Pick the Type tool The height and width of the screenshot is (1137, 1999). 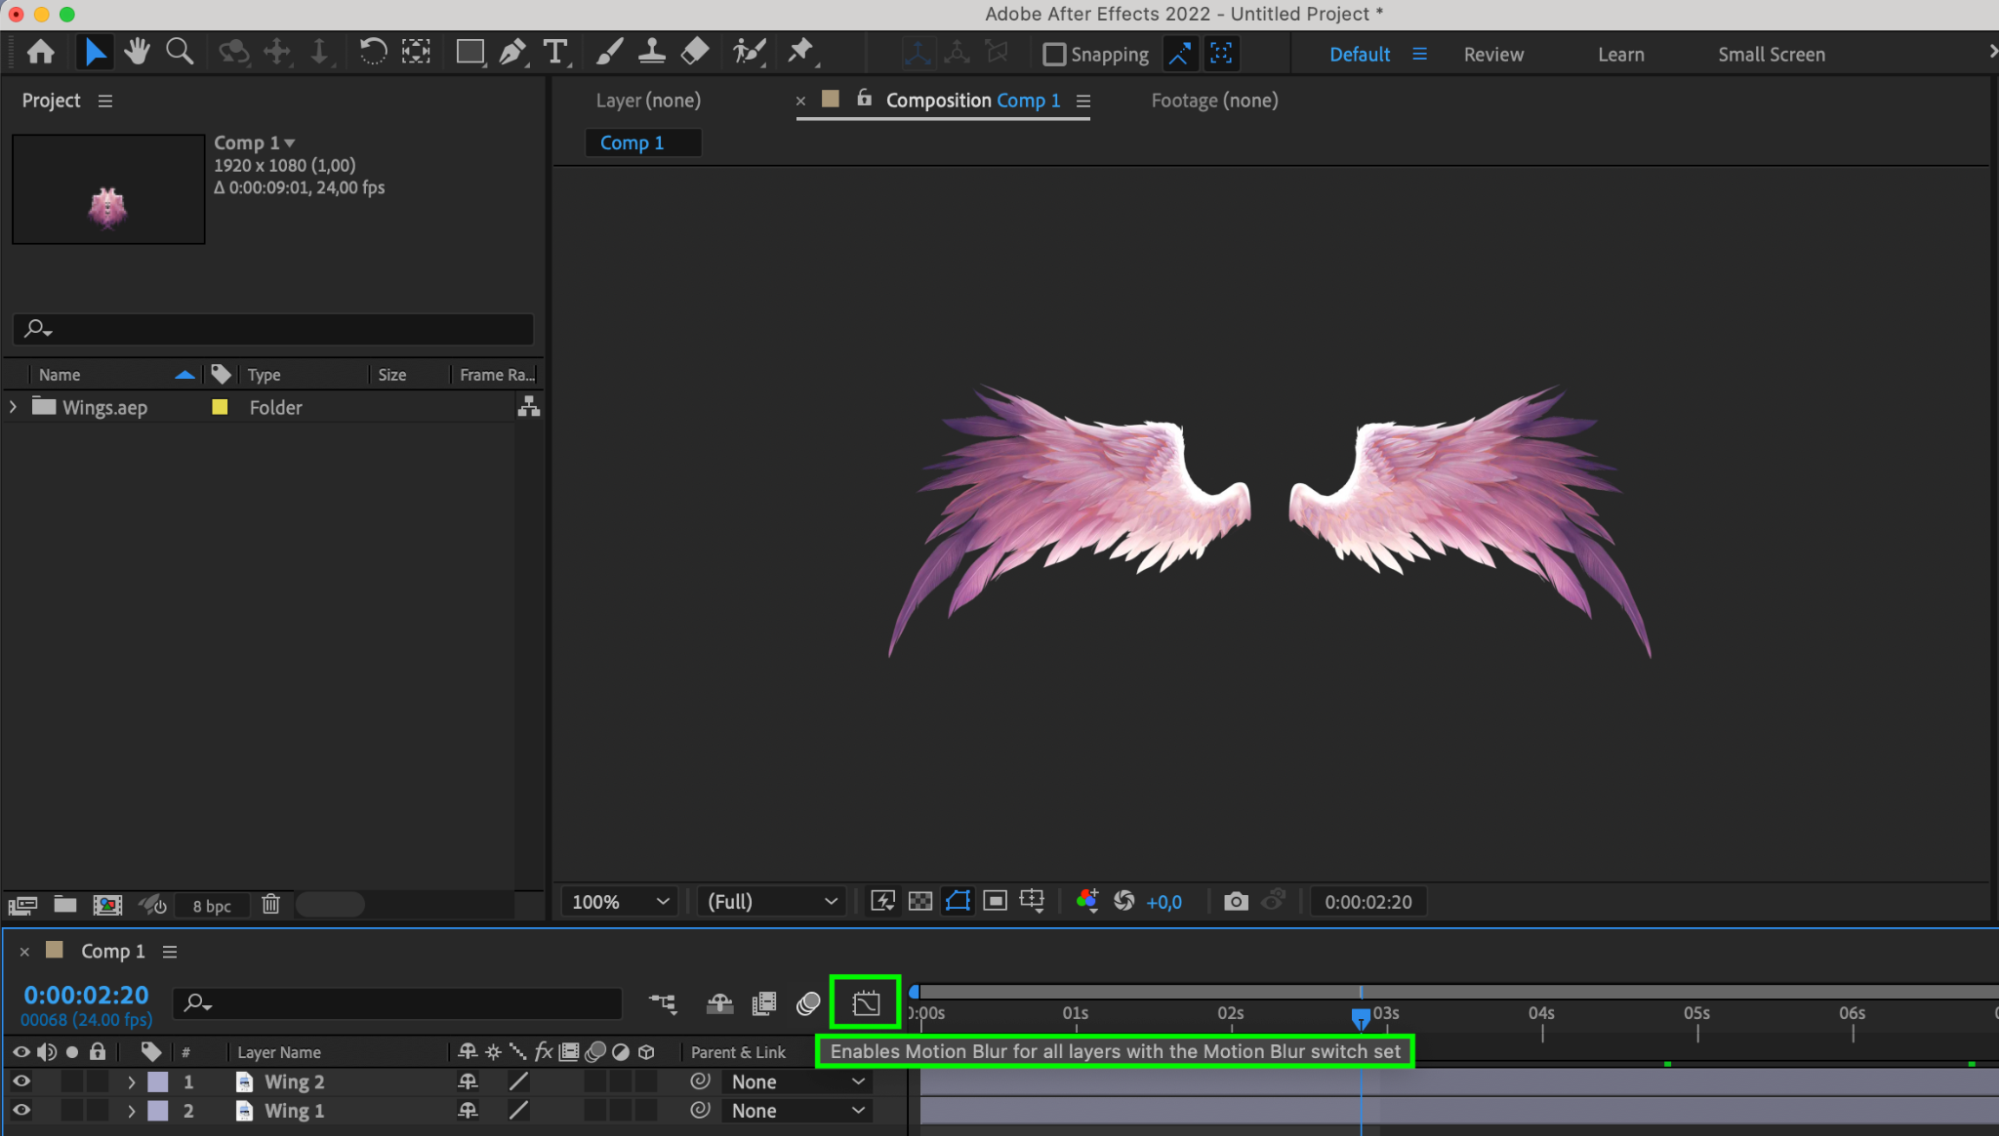tap(555, 52)
